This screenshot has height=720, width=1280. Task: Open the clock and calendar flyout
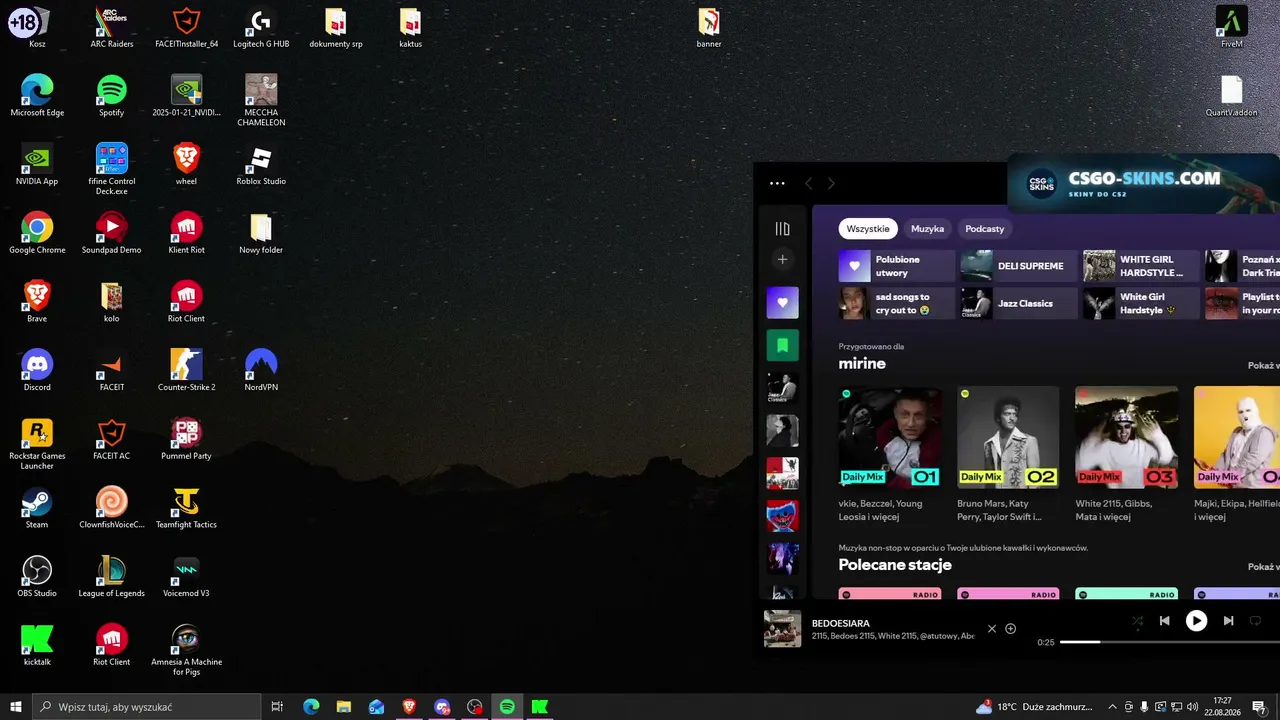tap(1222, 707)
